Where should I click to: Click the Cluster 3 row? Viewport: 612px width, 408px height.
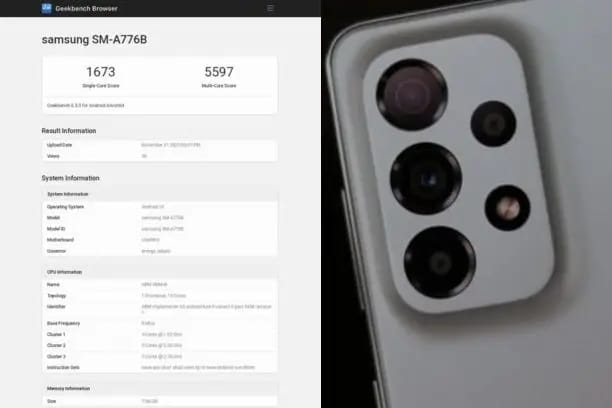pyautogui.click(x=160, y=356)
